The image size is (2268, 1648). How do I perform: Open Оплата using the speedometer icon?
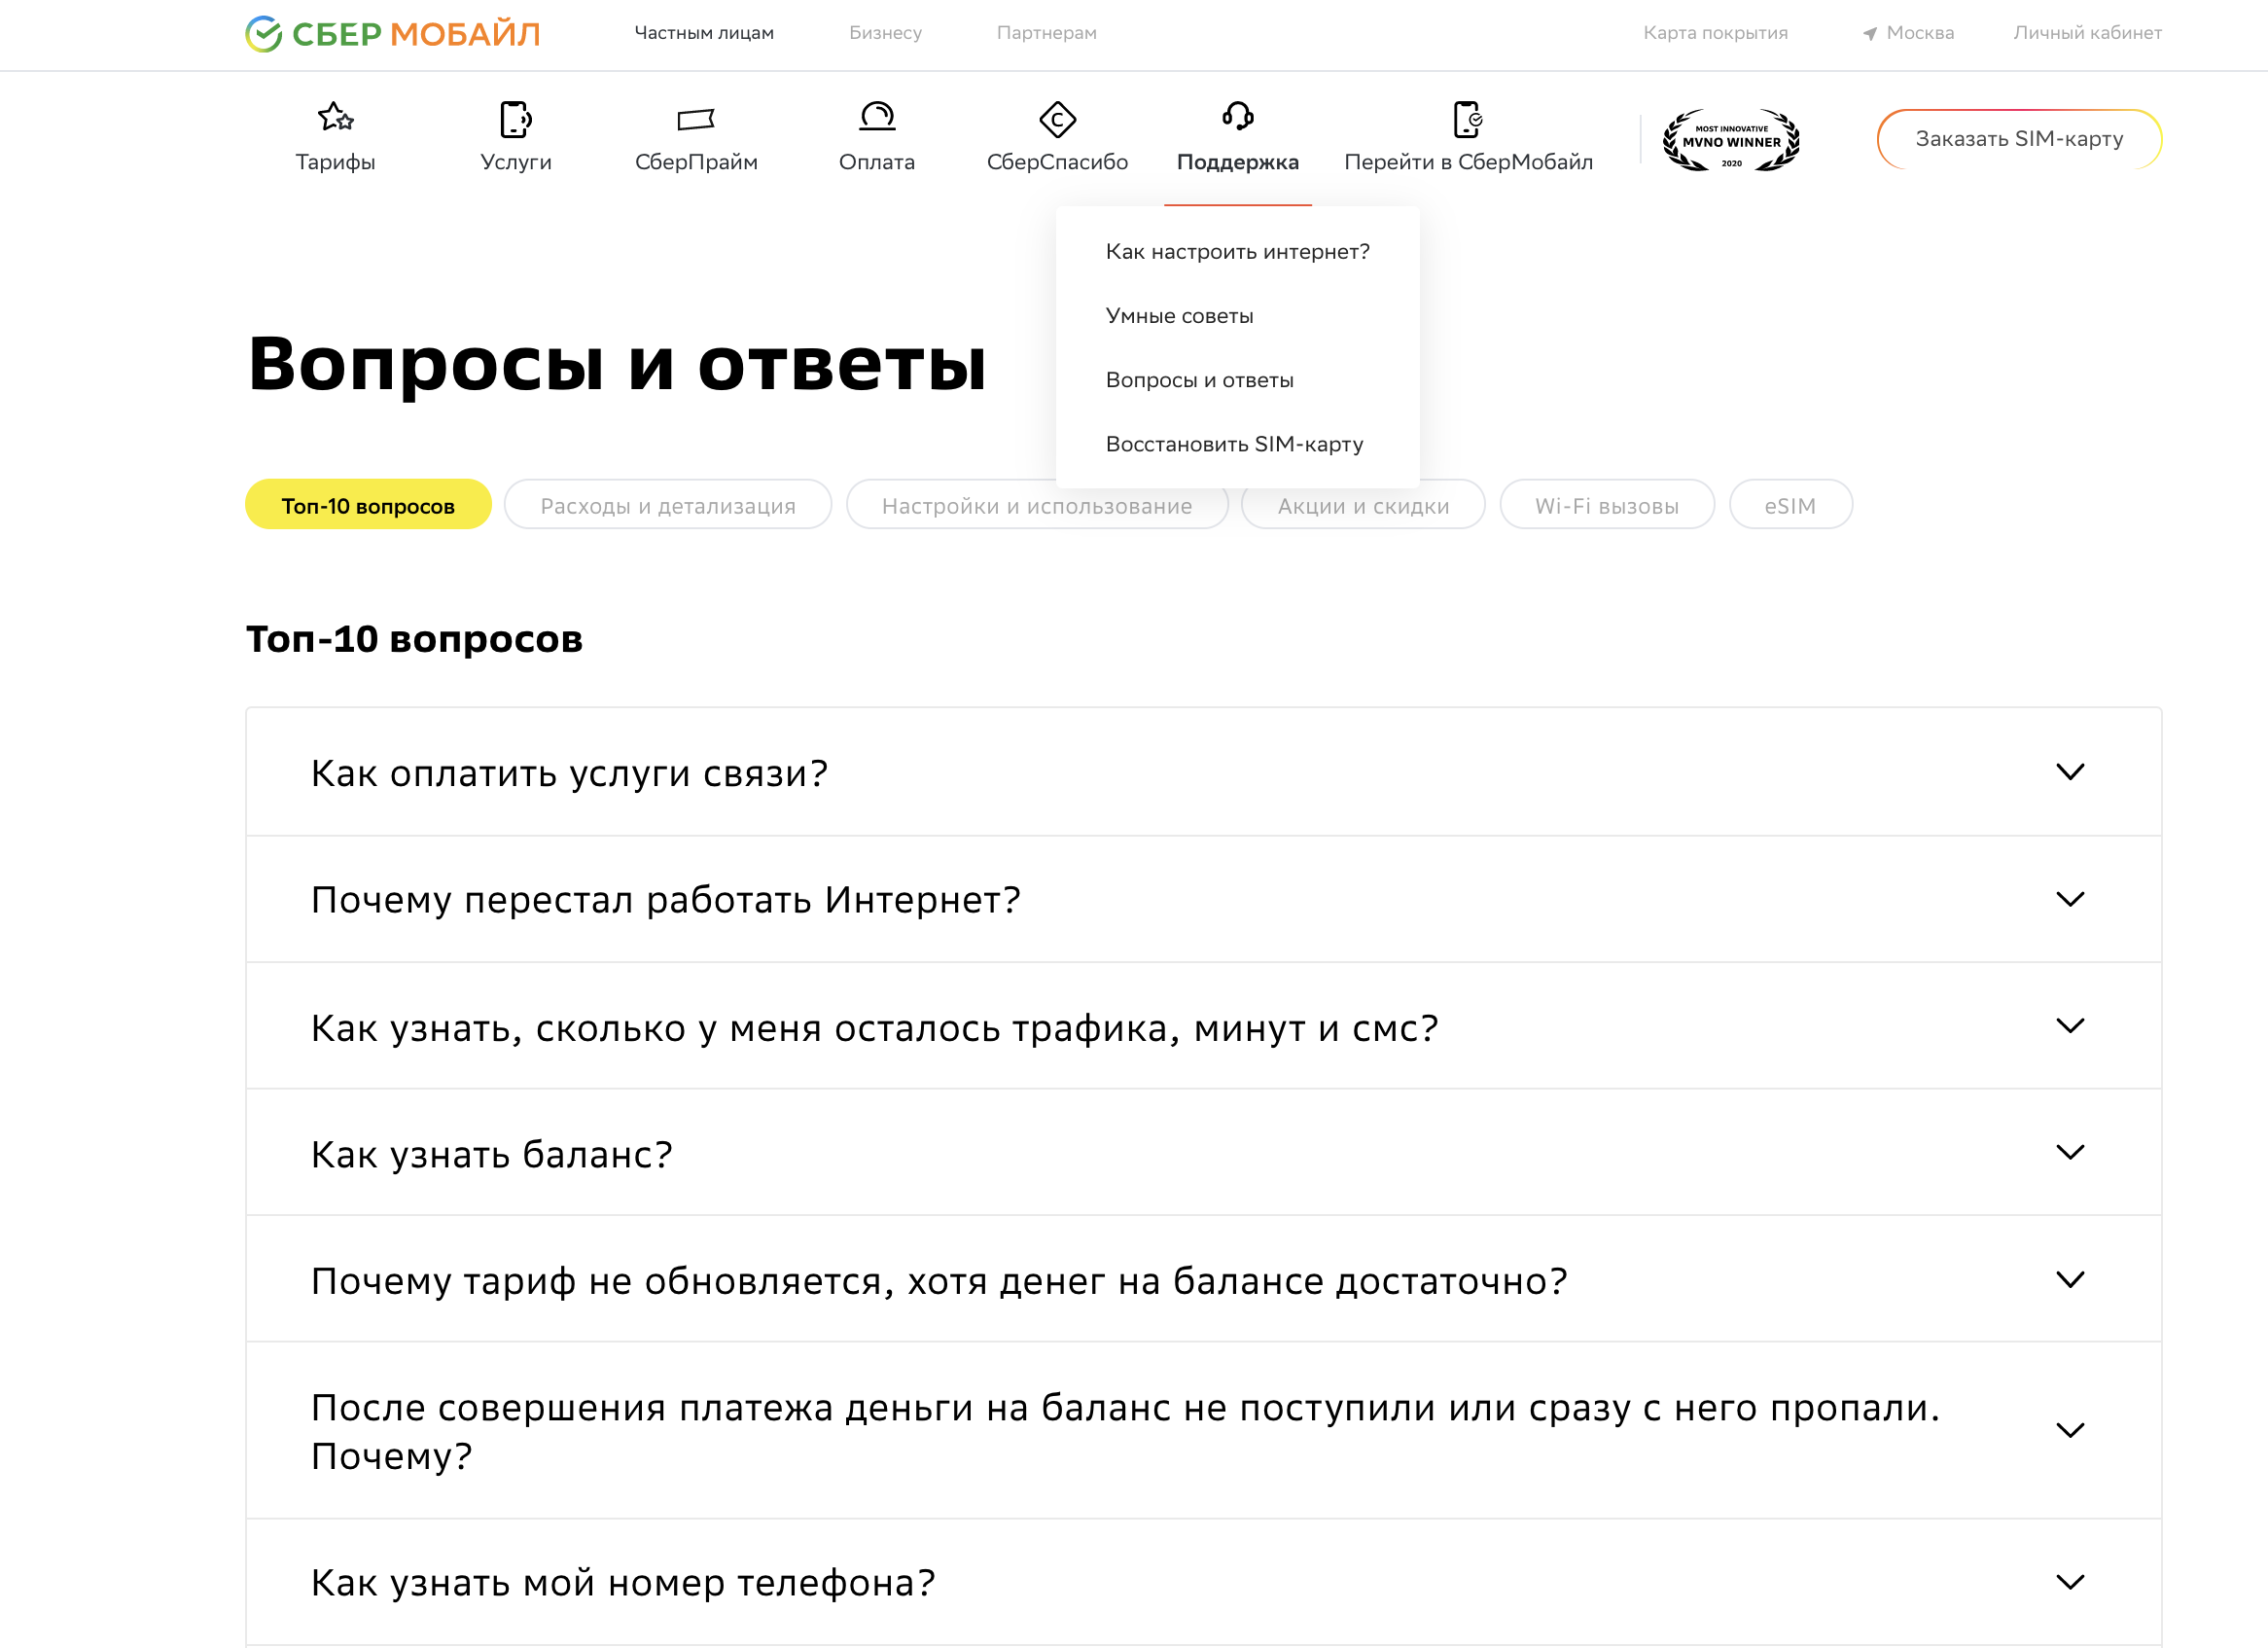pyautogui.click(x=877, y=119)
